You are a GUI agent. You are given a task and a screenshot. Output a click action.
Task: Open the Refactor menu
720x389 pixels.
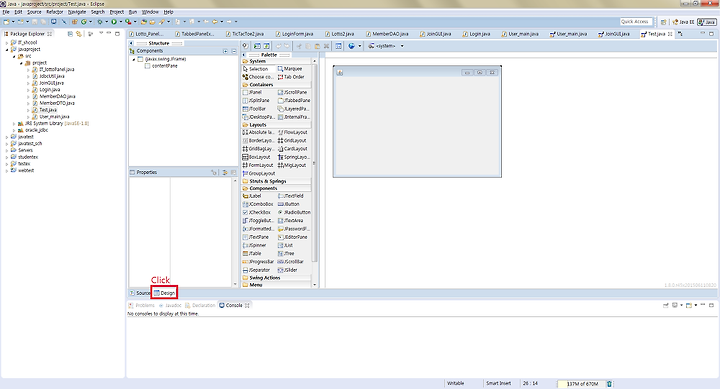(55, 12)
